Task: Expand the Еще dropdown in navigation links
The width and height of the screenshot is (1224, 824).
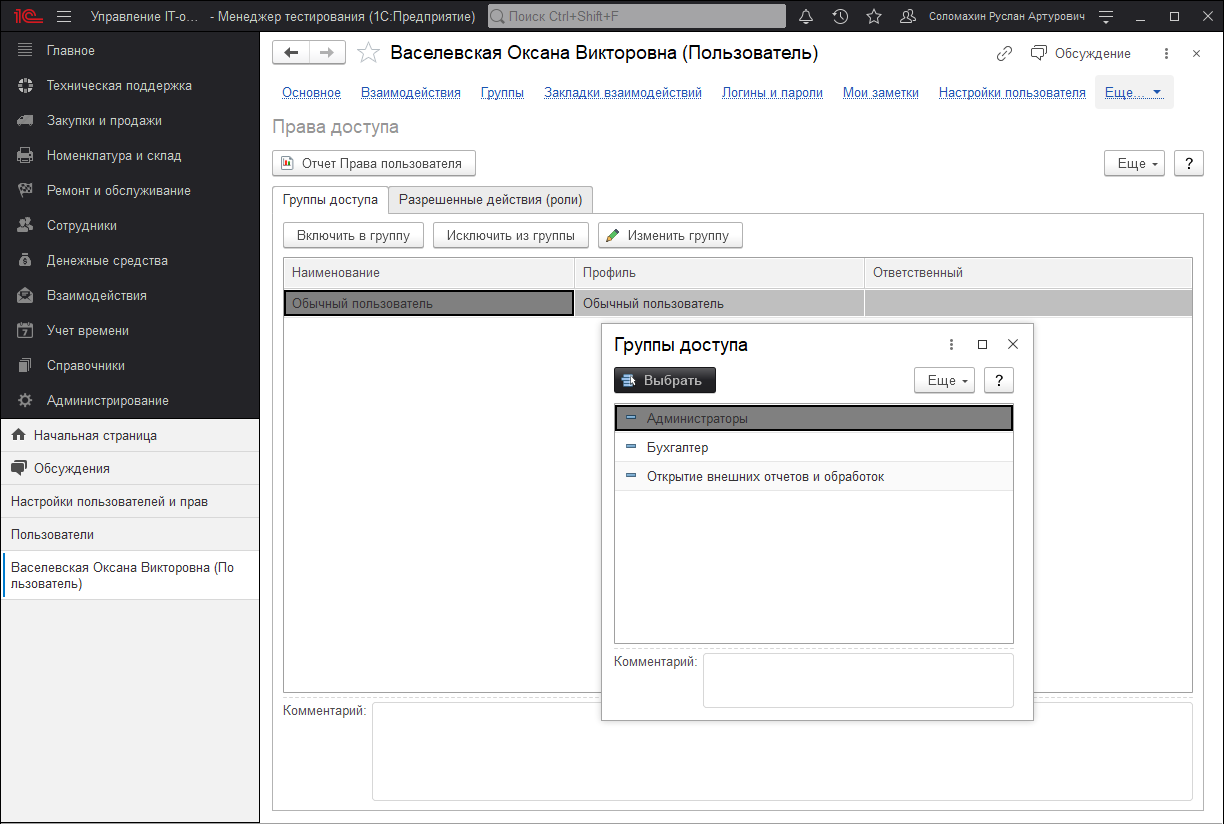Action: (x=1133, y=92)
